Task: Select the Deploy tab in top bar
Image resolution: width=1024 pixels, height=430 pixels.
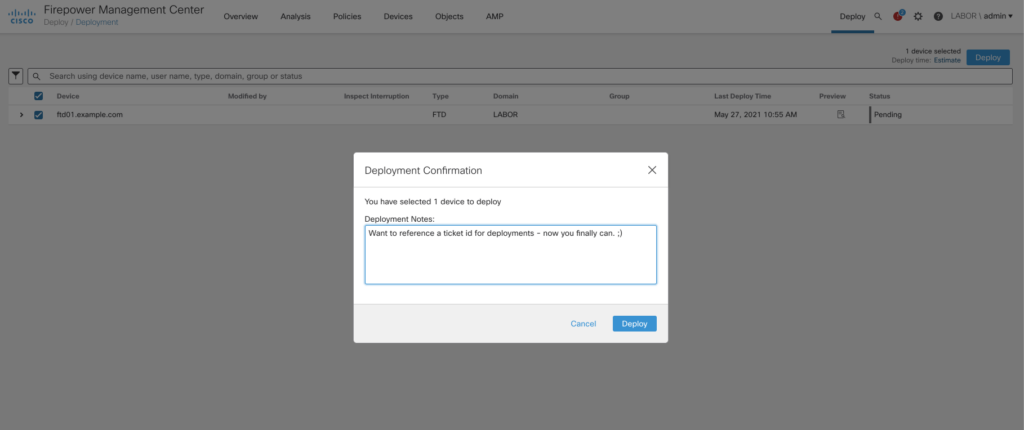Action: [x=852, y=16]
